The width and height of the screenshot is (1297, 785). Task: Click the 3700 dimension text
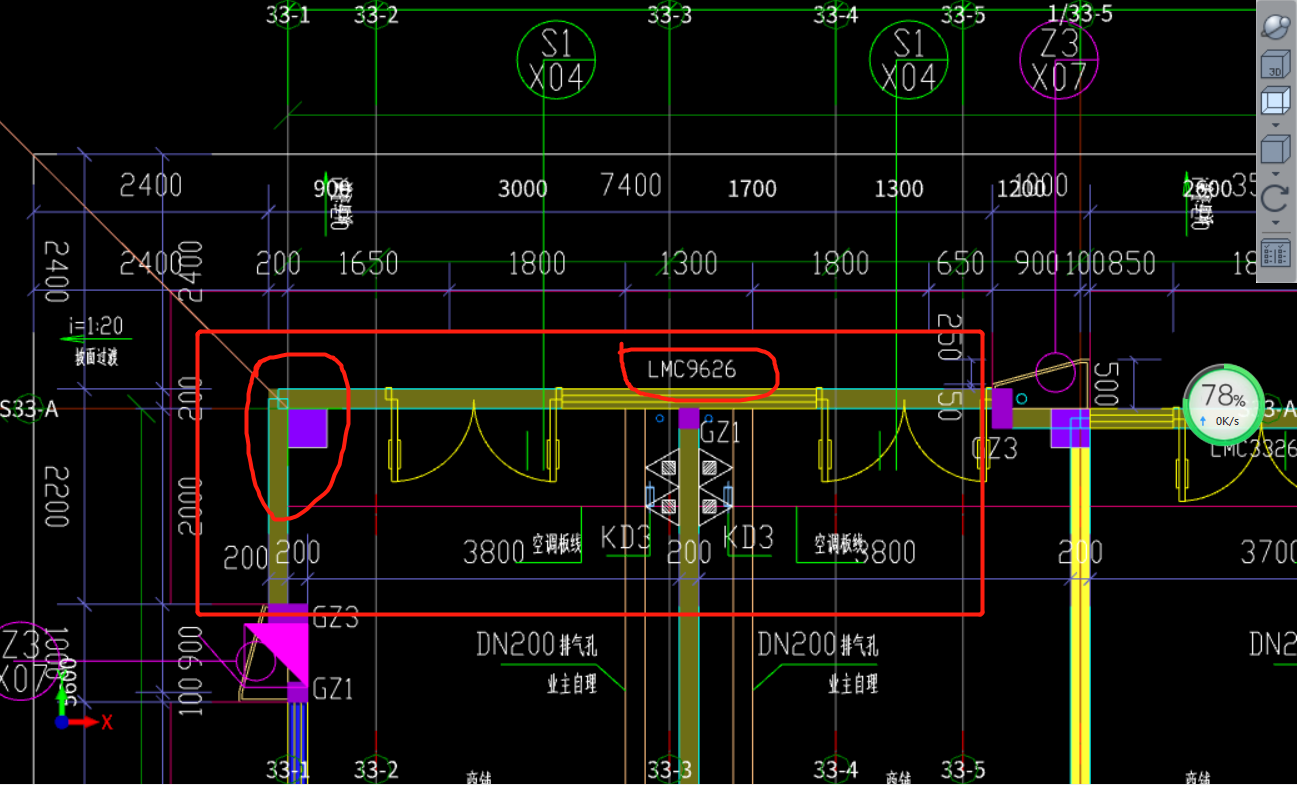pos(1267,551)
